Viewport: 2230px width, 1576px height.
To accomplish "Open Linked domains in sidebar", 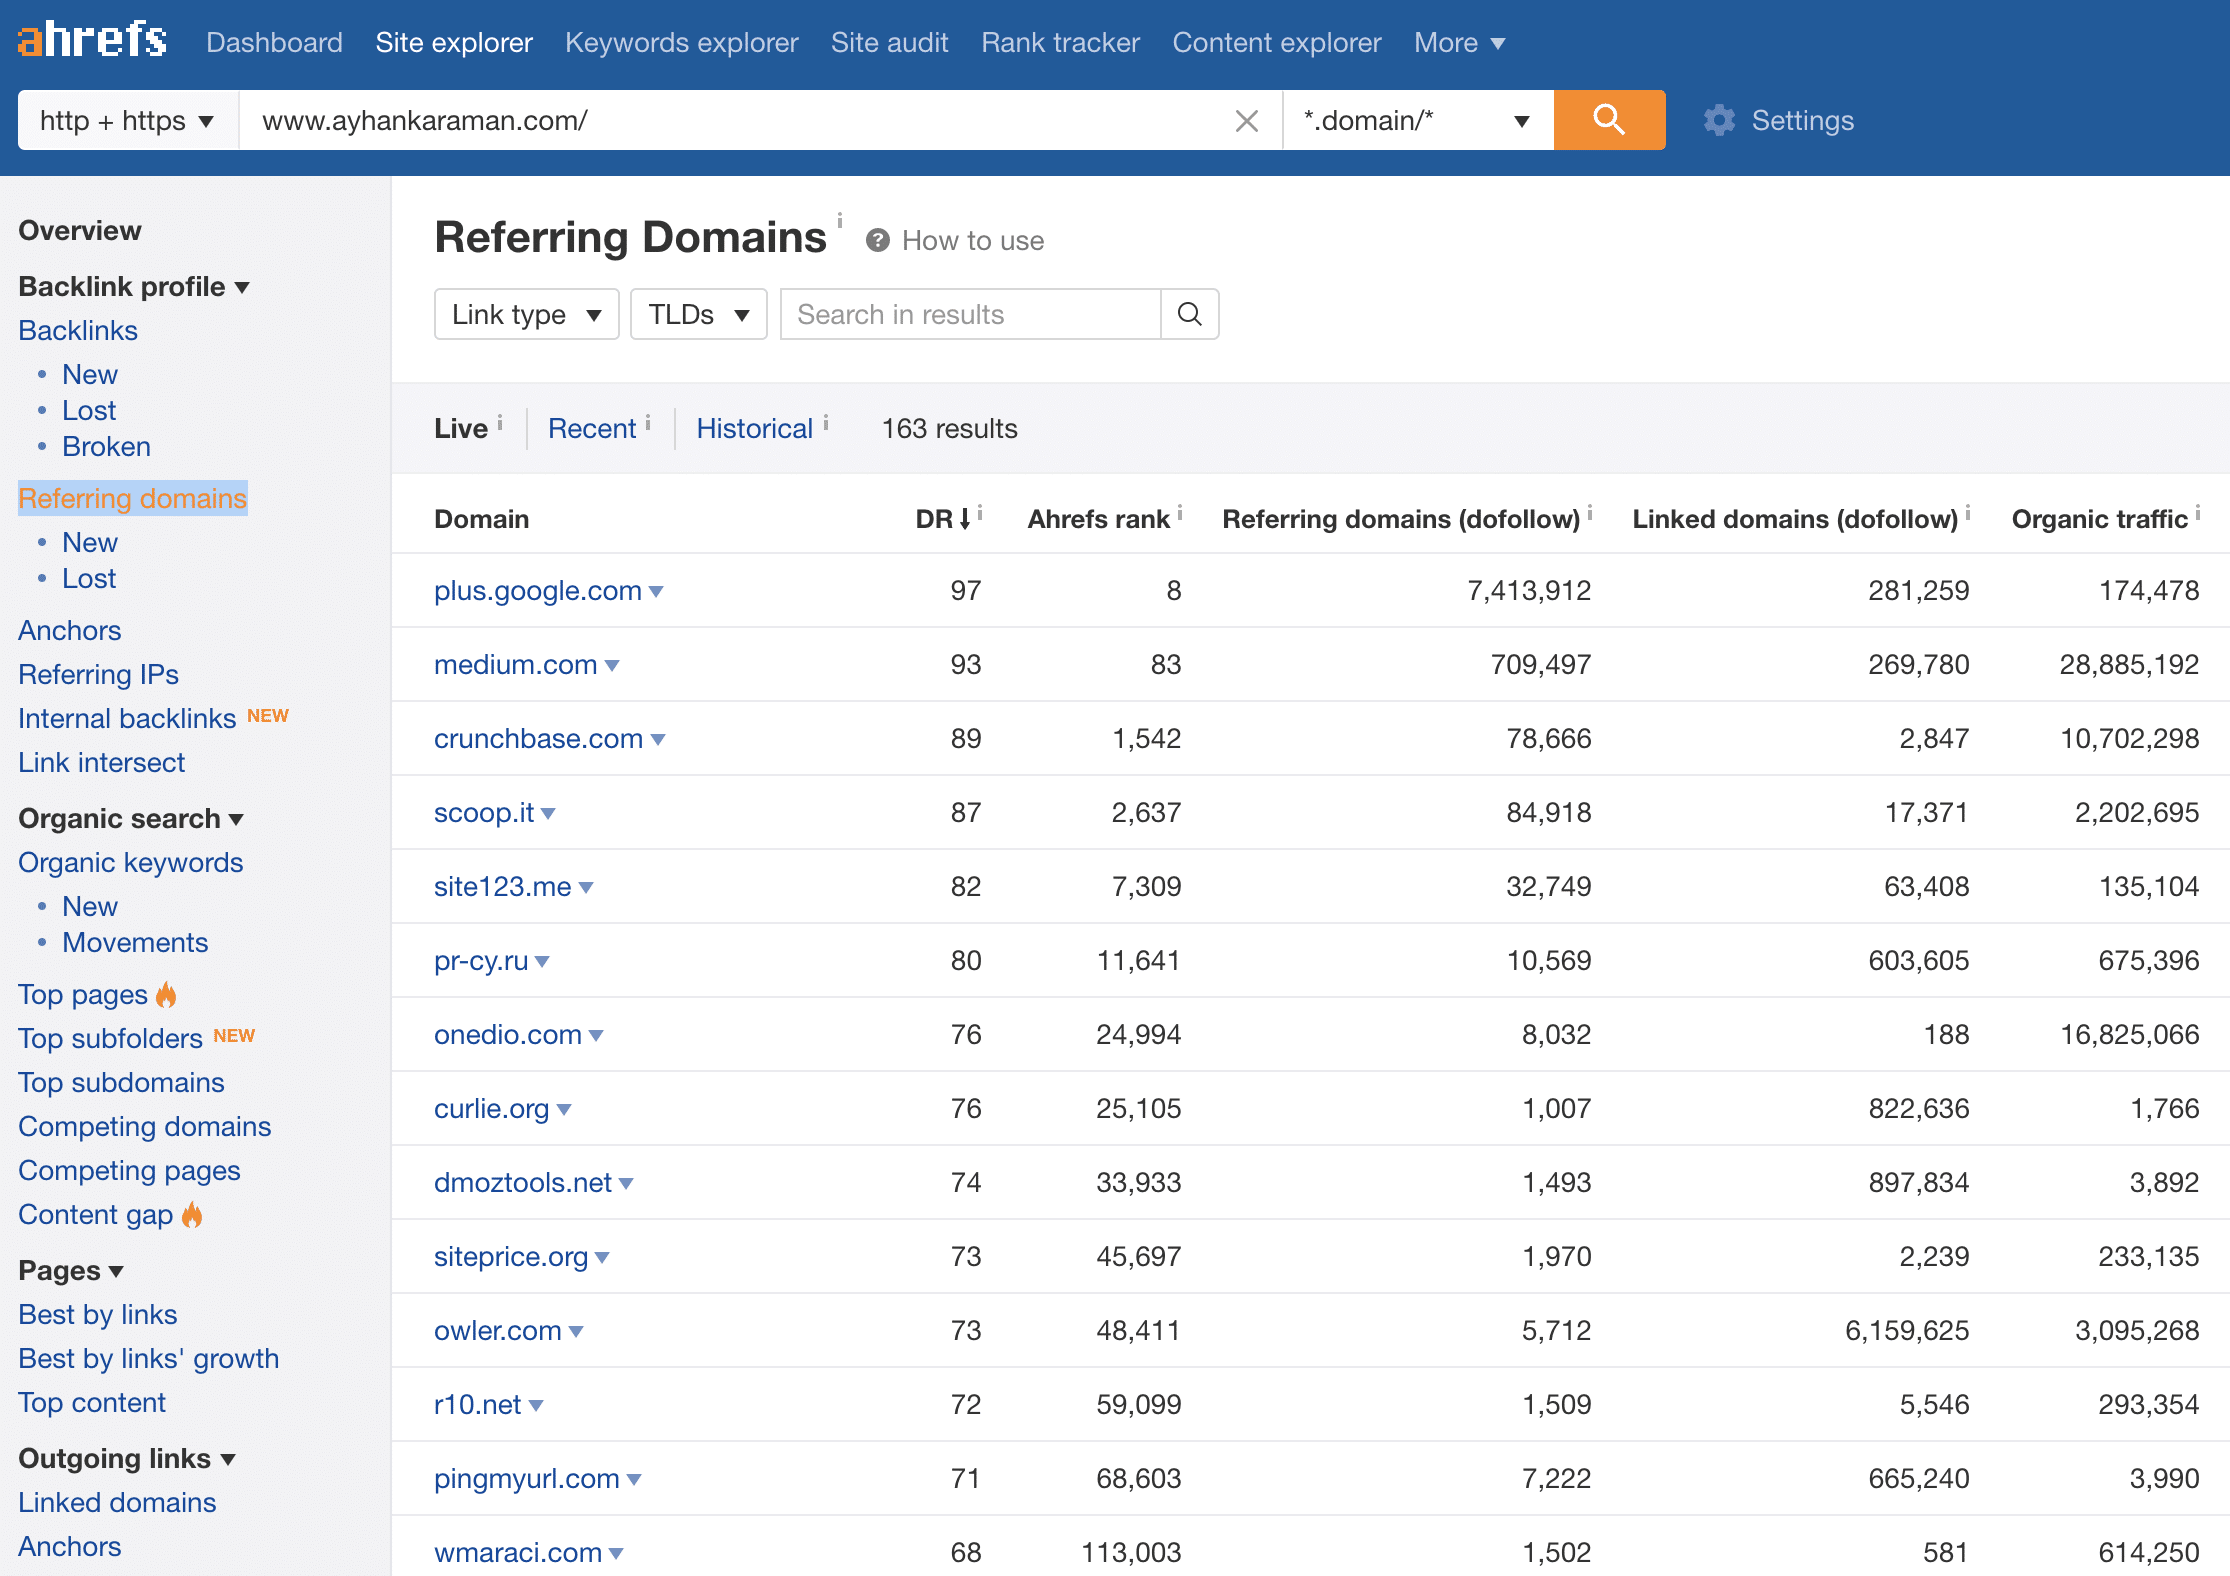I will tap(117, 1502).
